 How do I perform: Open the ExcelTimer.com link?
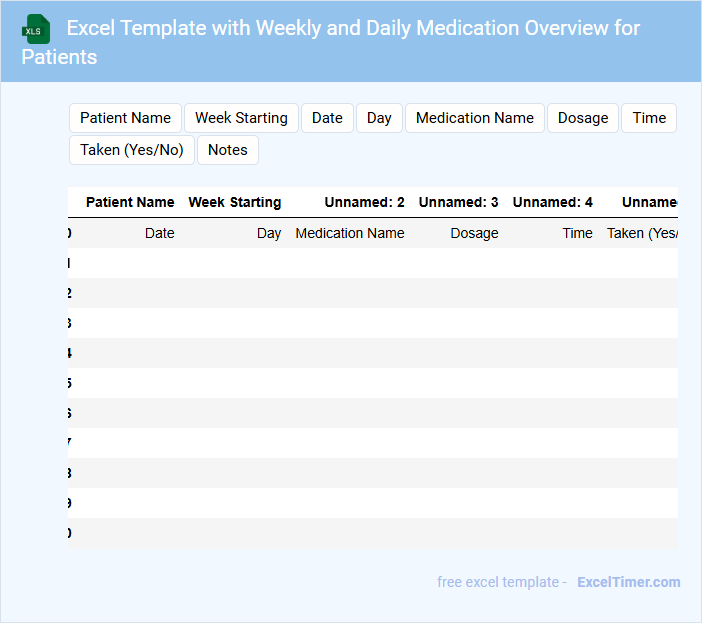pos(628,582)
